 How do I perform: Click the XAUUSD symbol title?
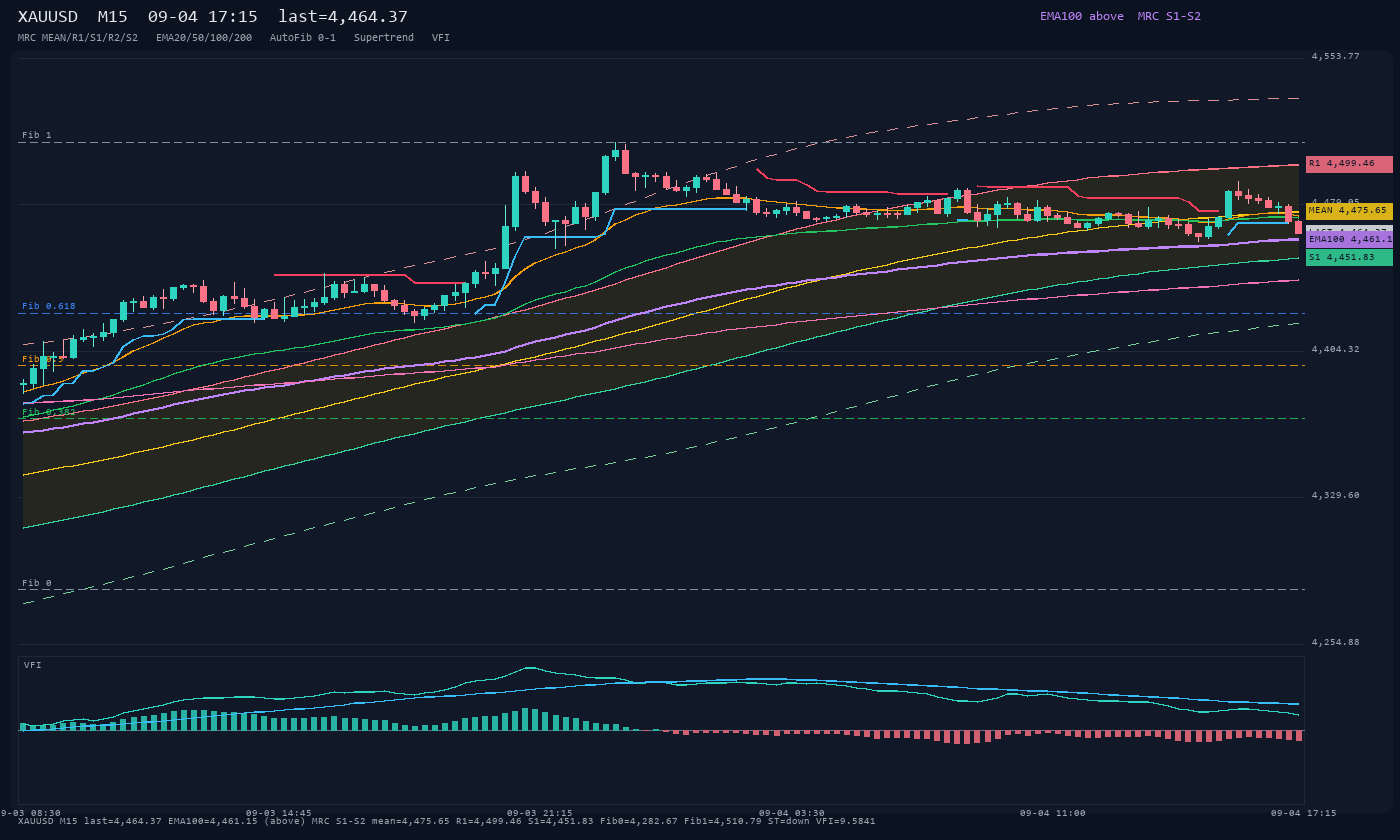click(x=47, y=17)
